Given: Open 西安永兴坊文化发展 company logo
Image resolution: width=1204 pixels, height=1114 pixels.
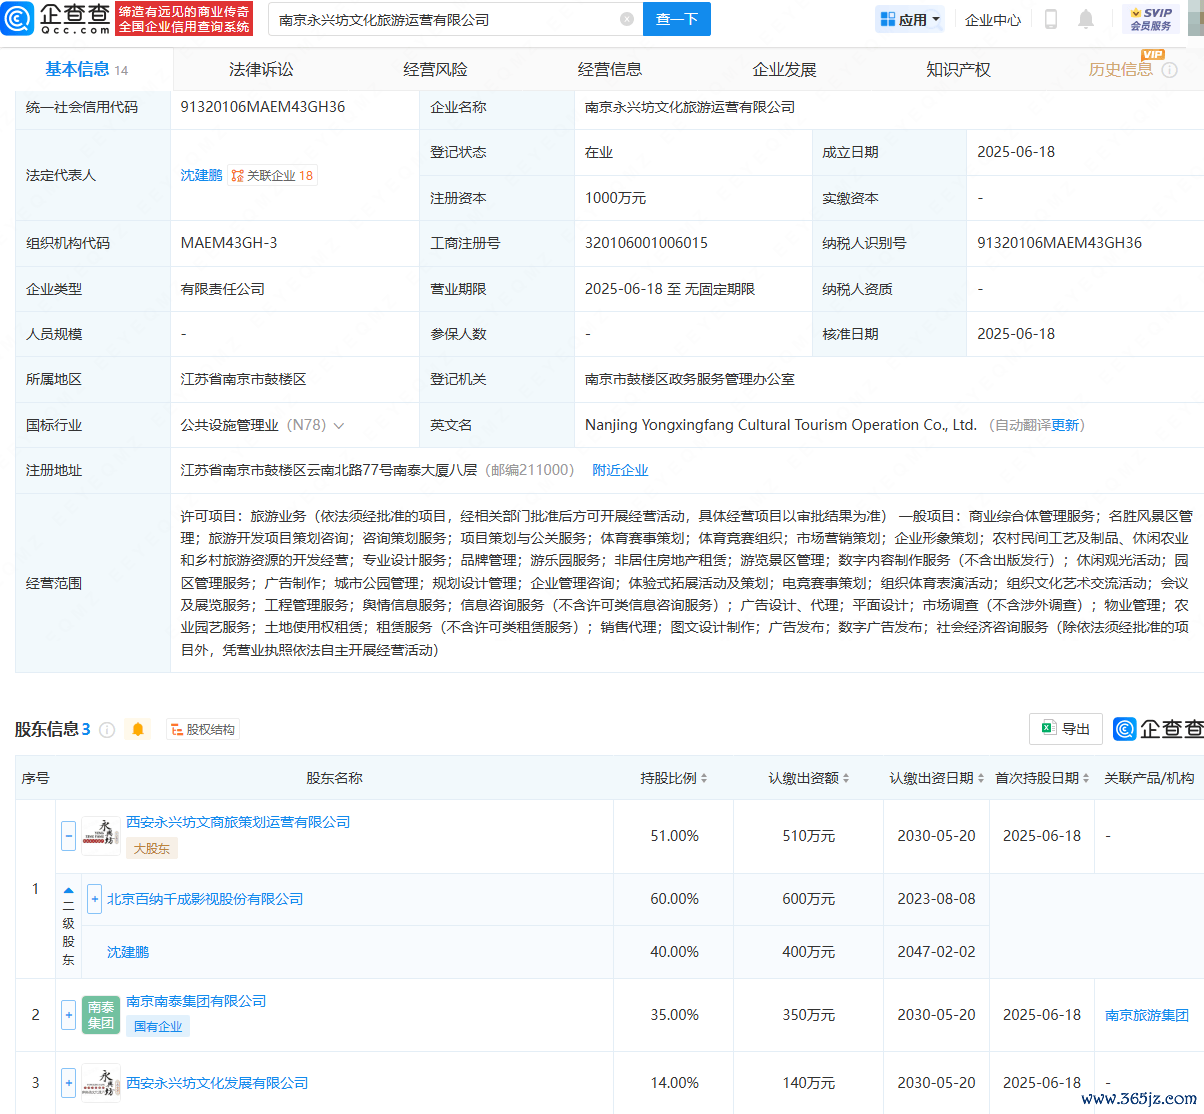Looking at the screenshot, I should click(101, 1083).
